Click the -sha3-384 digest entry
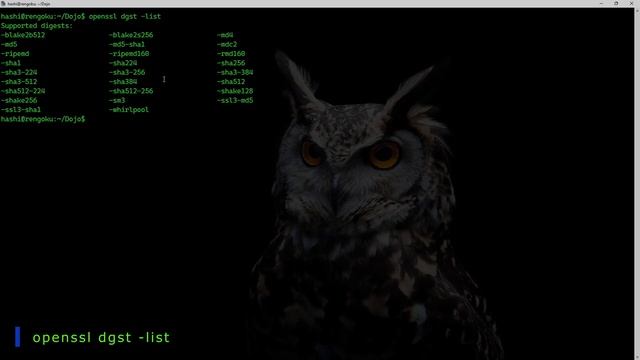The height and width of the screenshot is (360, 640). (235, 72)
